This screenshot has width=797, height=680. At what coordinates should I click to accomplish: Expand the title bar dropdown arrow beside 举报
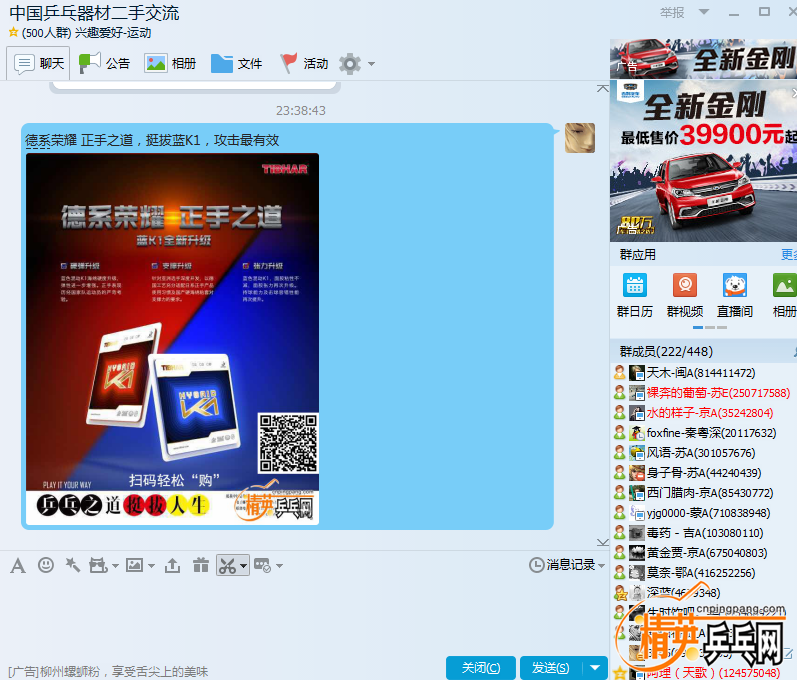coord(704,12)
